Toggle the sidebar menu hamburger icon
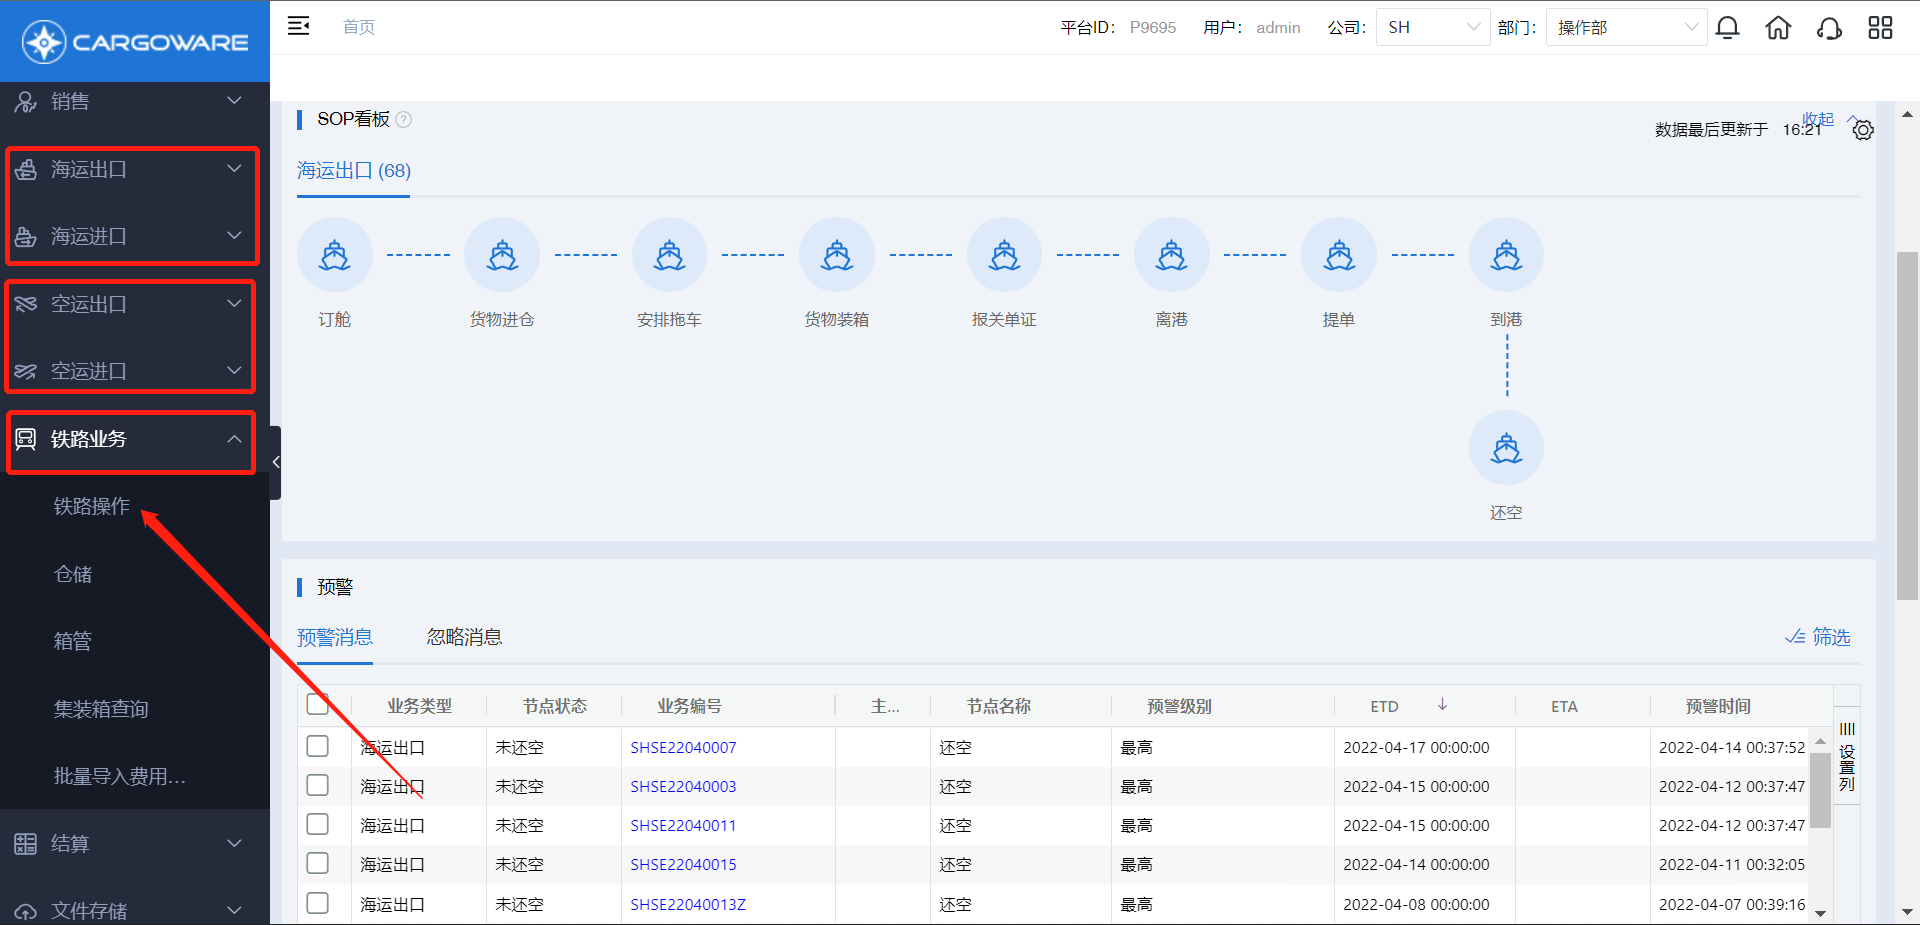 pos(299,27)
